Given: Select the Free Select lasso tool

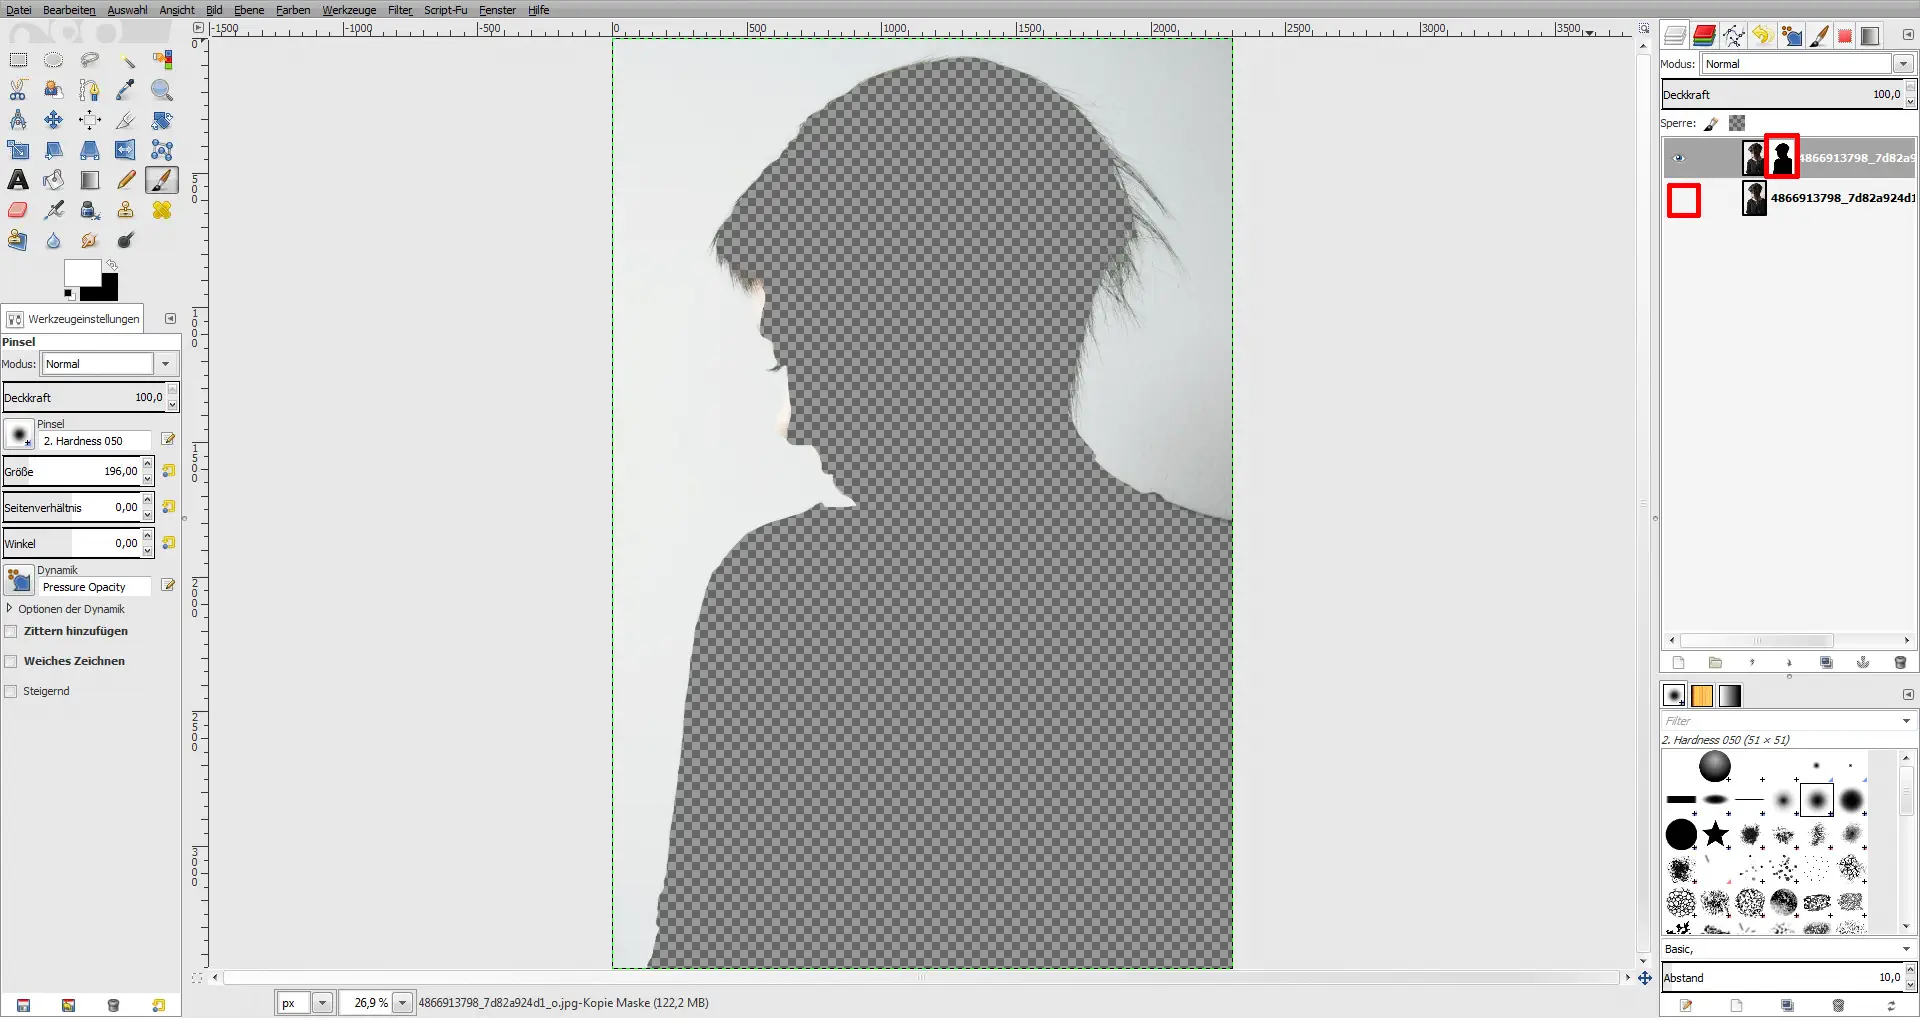Looking at the screenshot, I should (90, 60).
